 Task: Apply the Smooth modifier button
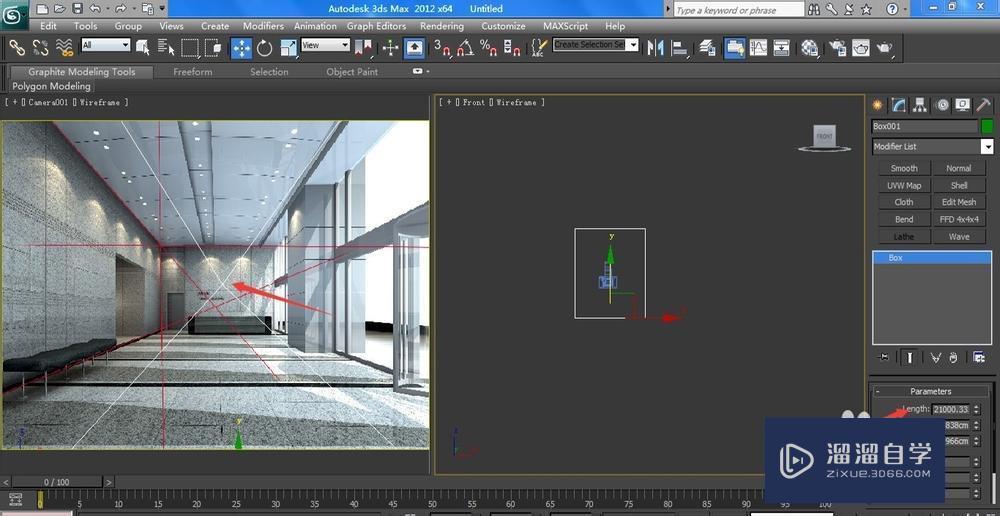click(904, 168)
